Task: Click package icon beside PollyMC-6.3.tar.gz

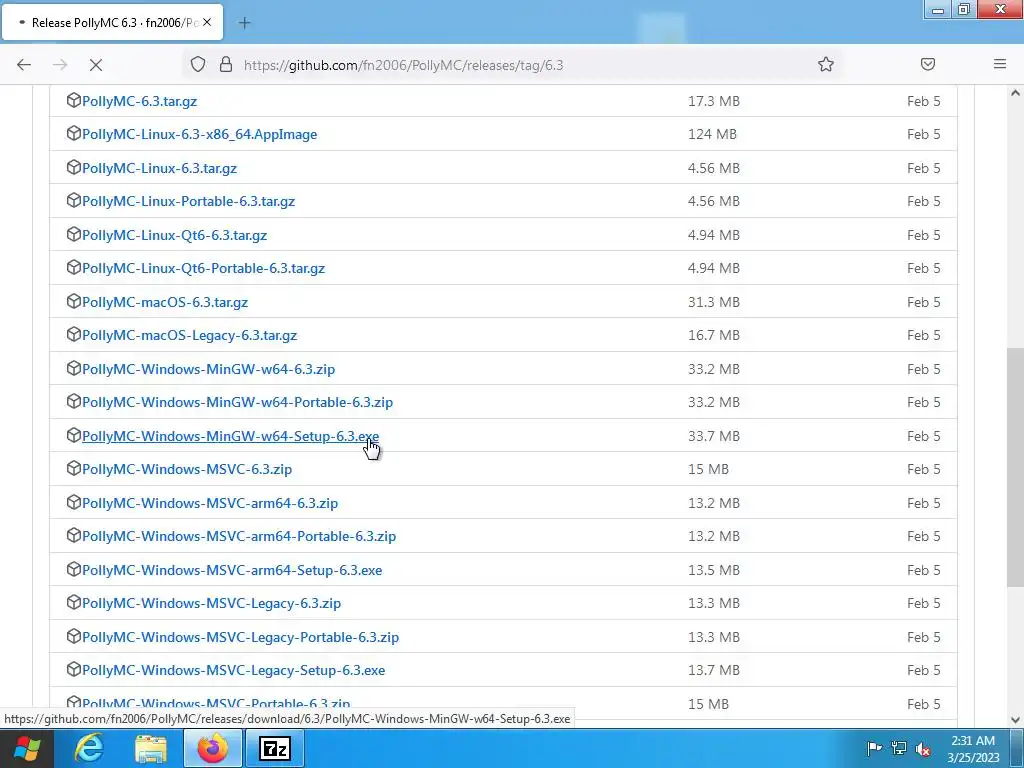Action: 73,101
